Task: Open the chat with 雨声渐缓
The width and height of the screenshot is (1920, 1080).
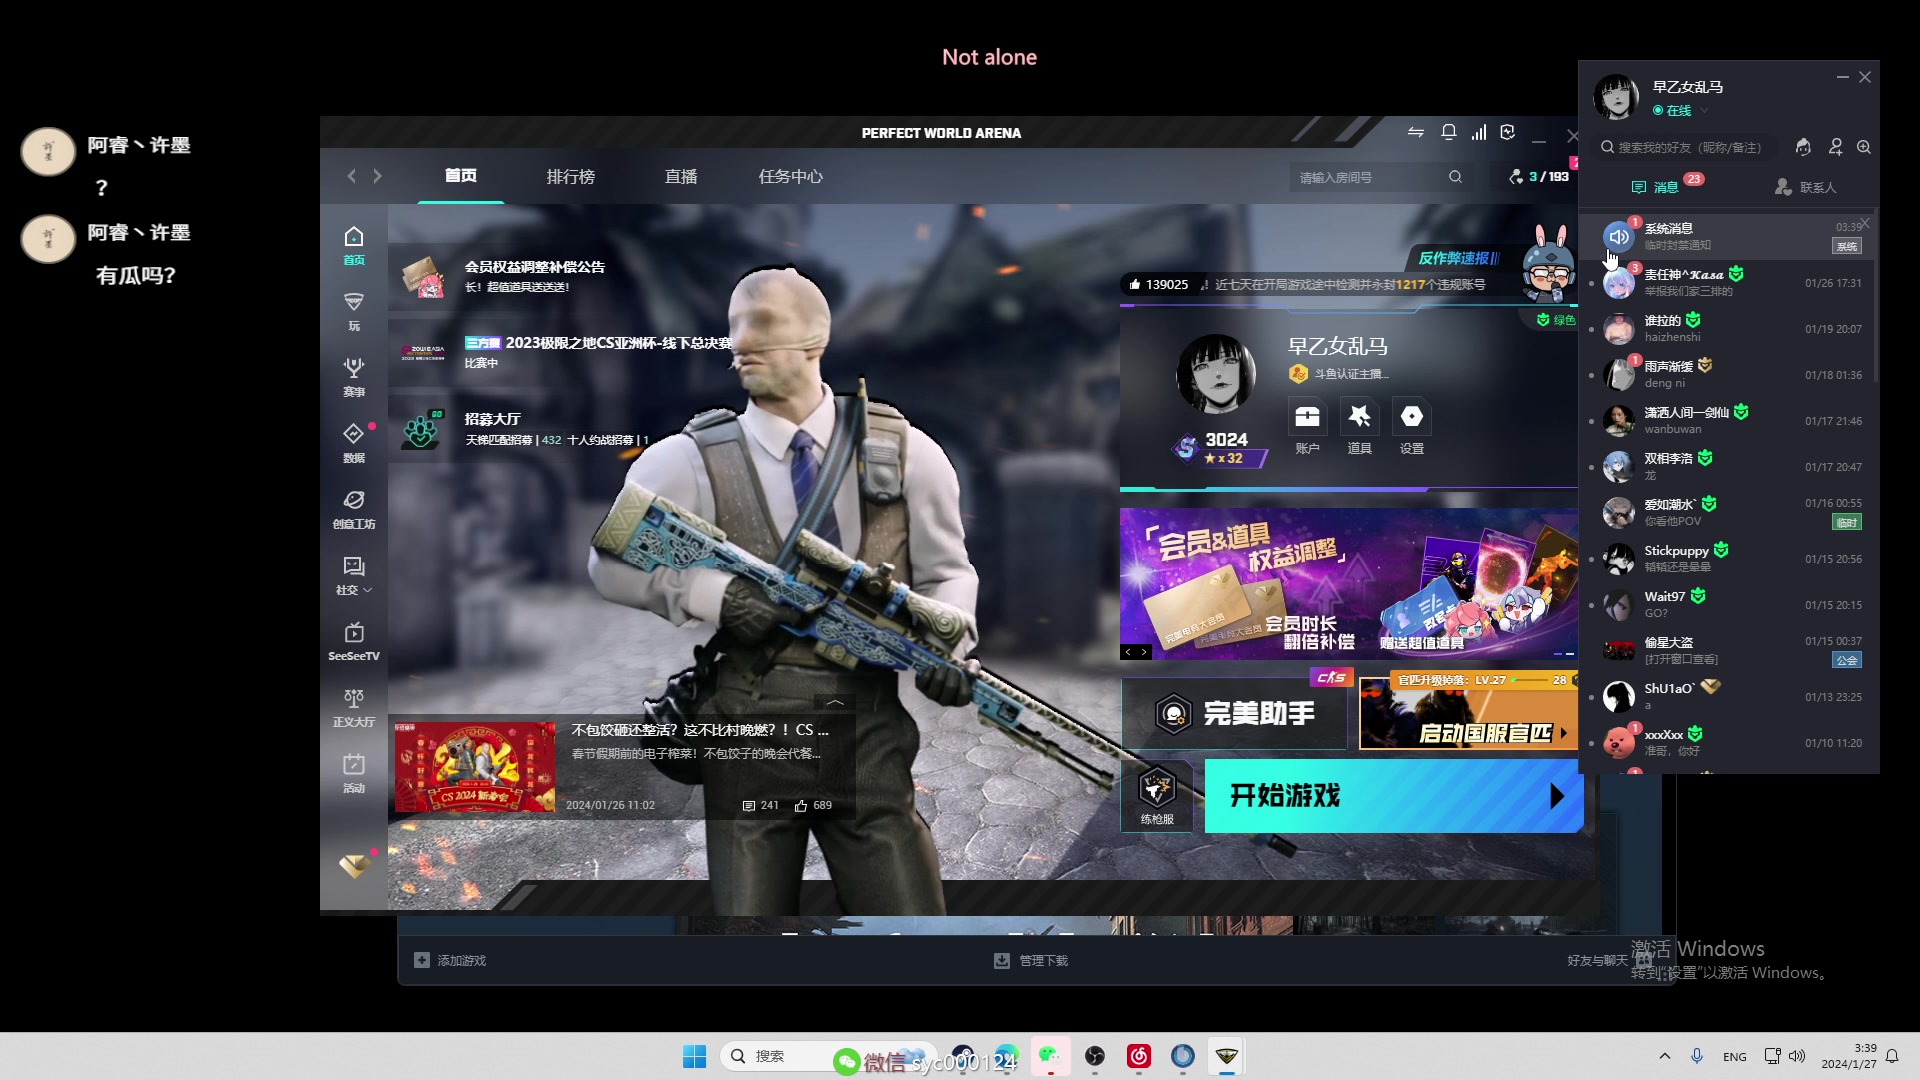Action: tap(1727, 374)
